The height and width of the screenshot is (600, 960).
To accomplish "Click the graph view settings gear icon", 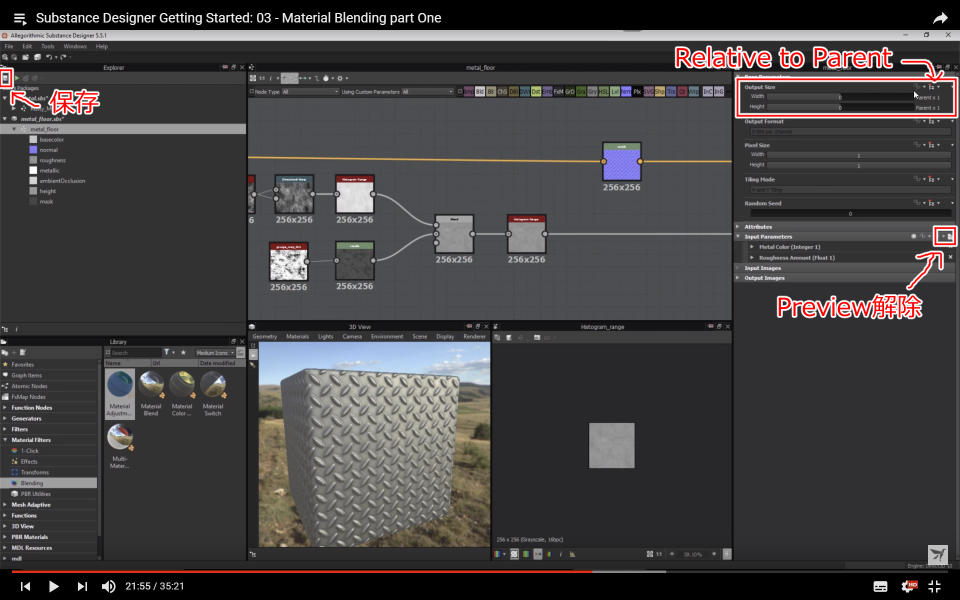I will 340,78.
